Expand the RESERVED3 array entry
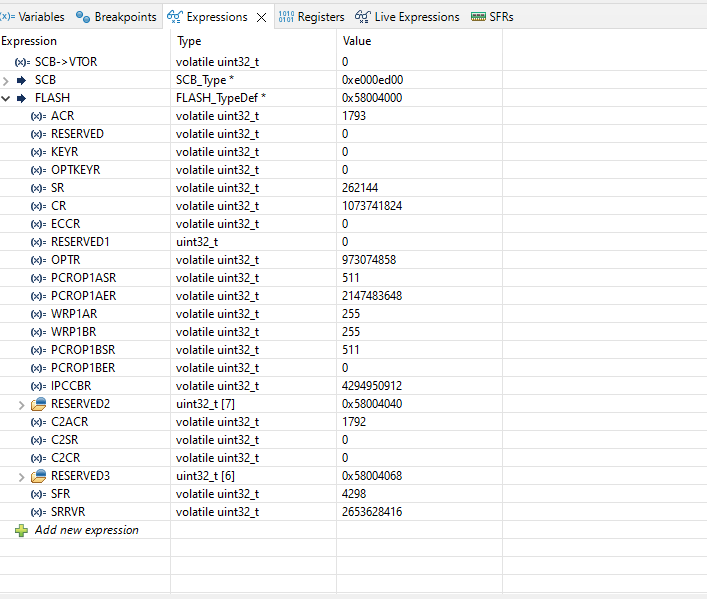The width and height of the screenshot is (707, 601). [21, 477]
